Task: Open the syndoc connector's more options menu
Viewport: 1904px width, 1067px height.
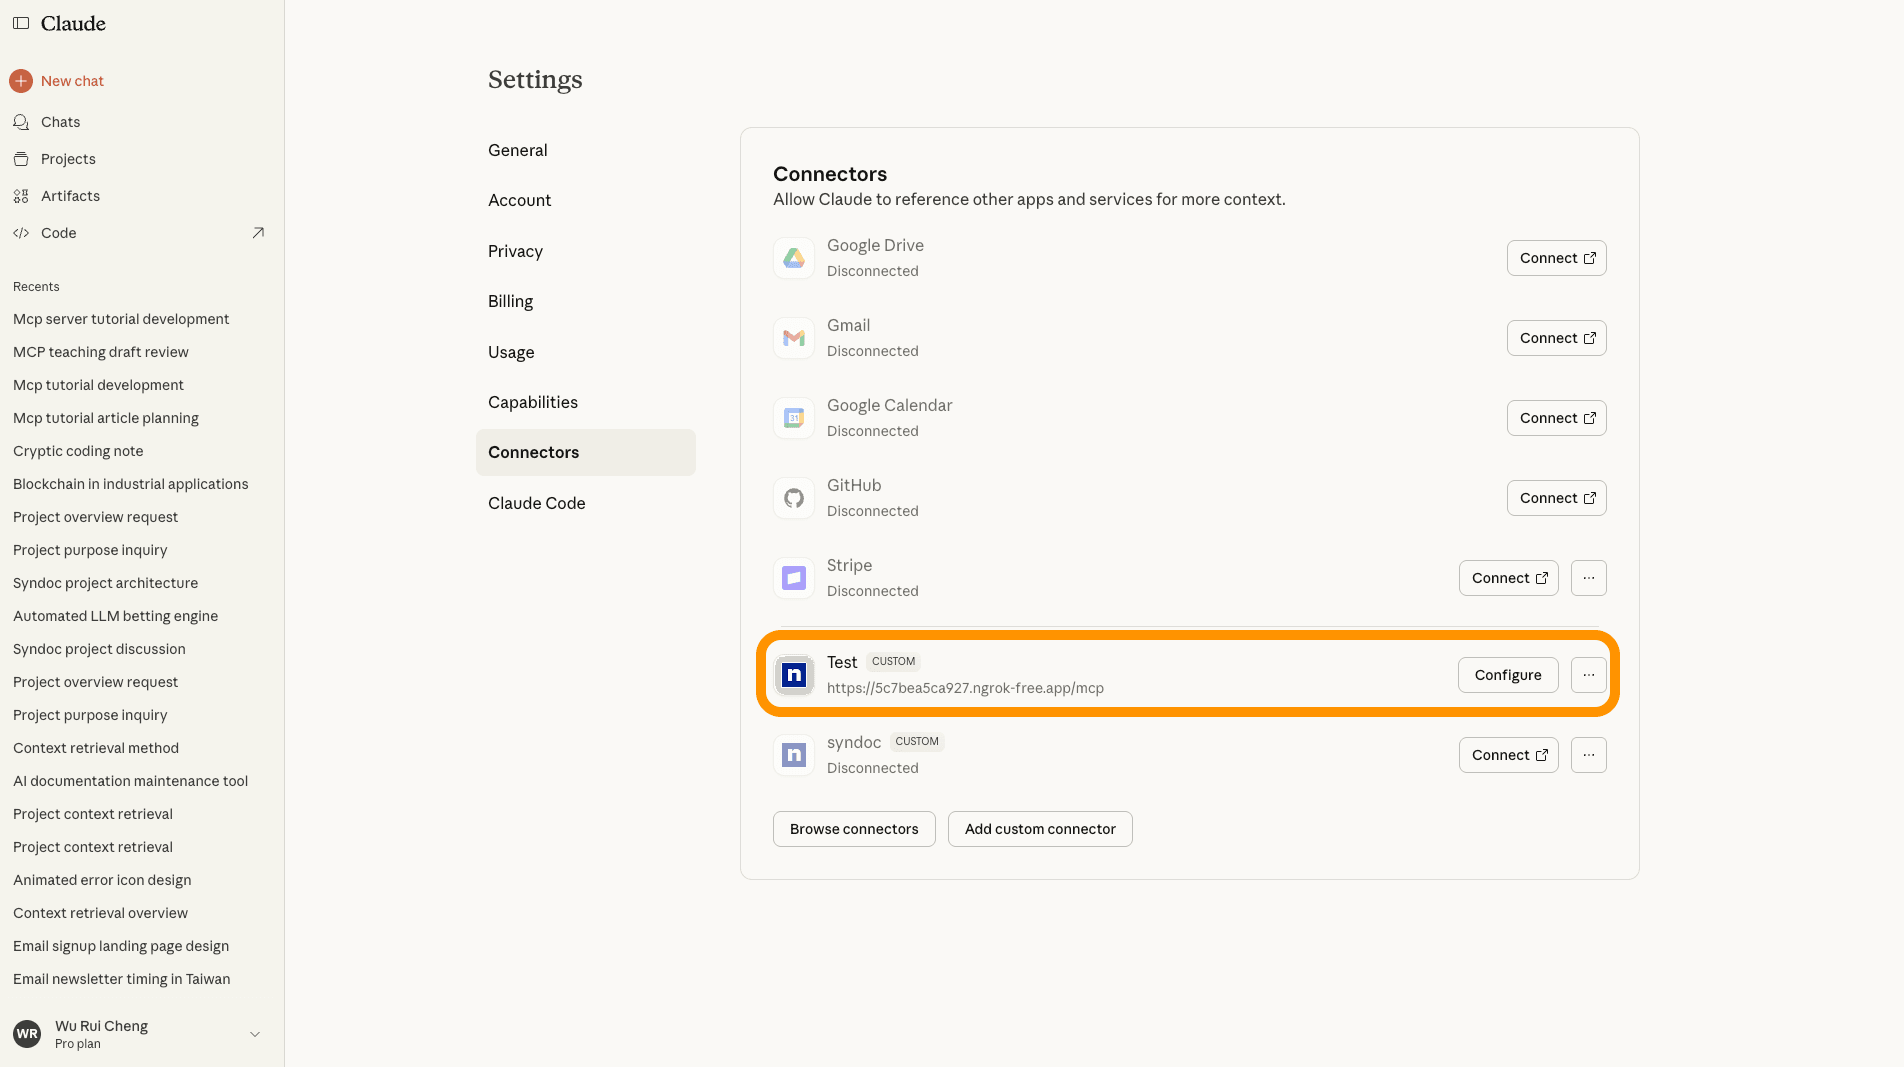Action: click(1588, 755)
